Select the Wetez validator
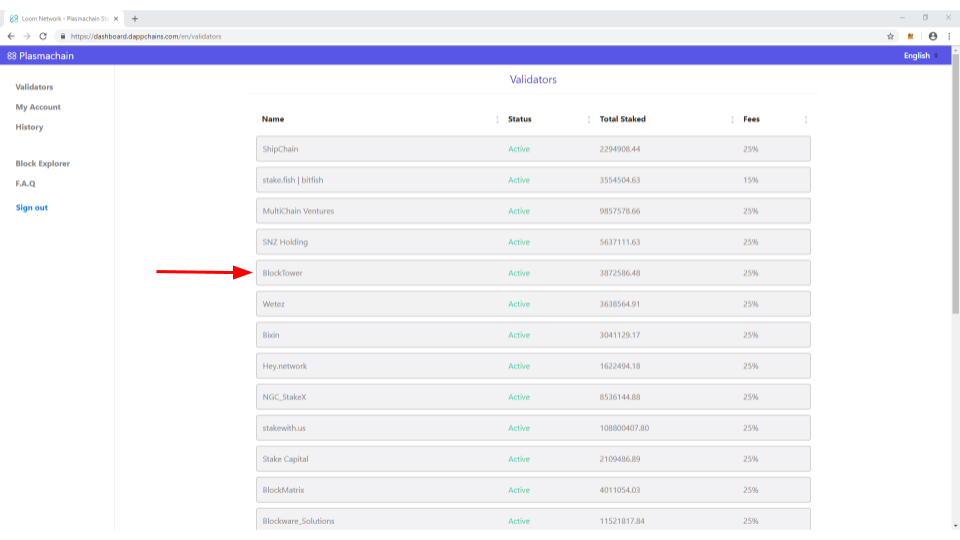960x540 pixels. [x=533, y=304]
